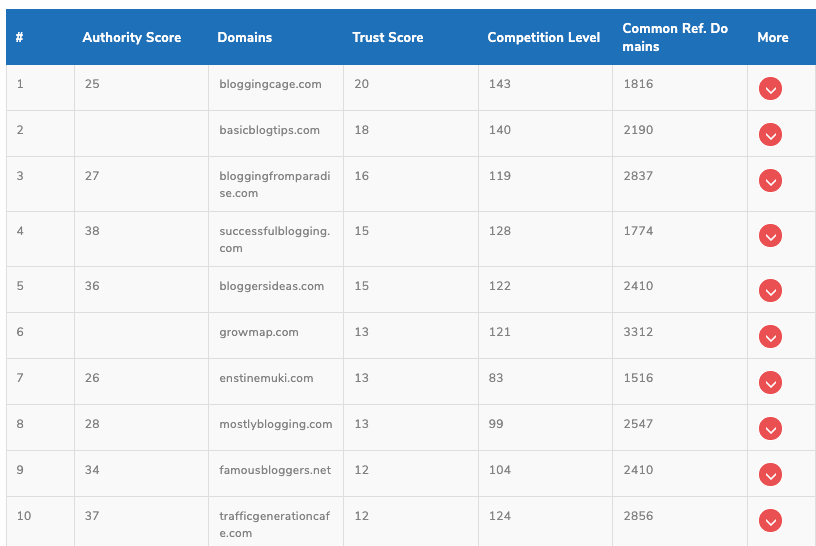Viewport: 816px width, 546px height.
Task: Expand the growmap.com row details
Action: [769, 337]
